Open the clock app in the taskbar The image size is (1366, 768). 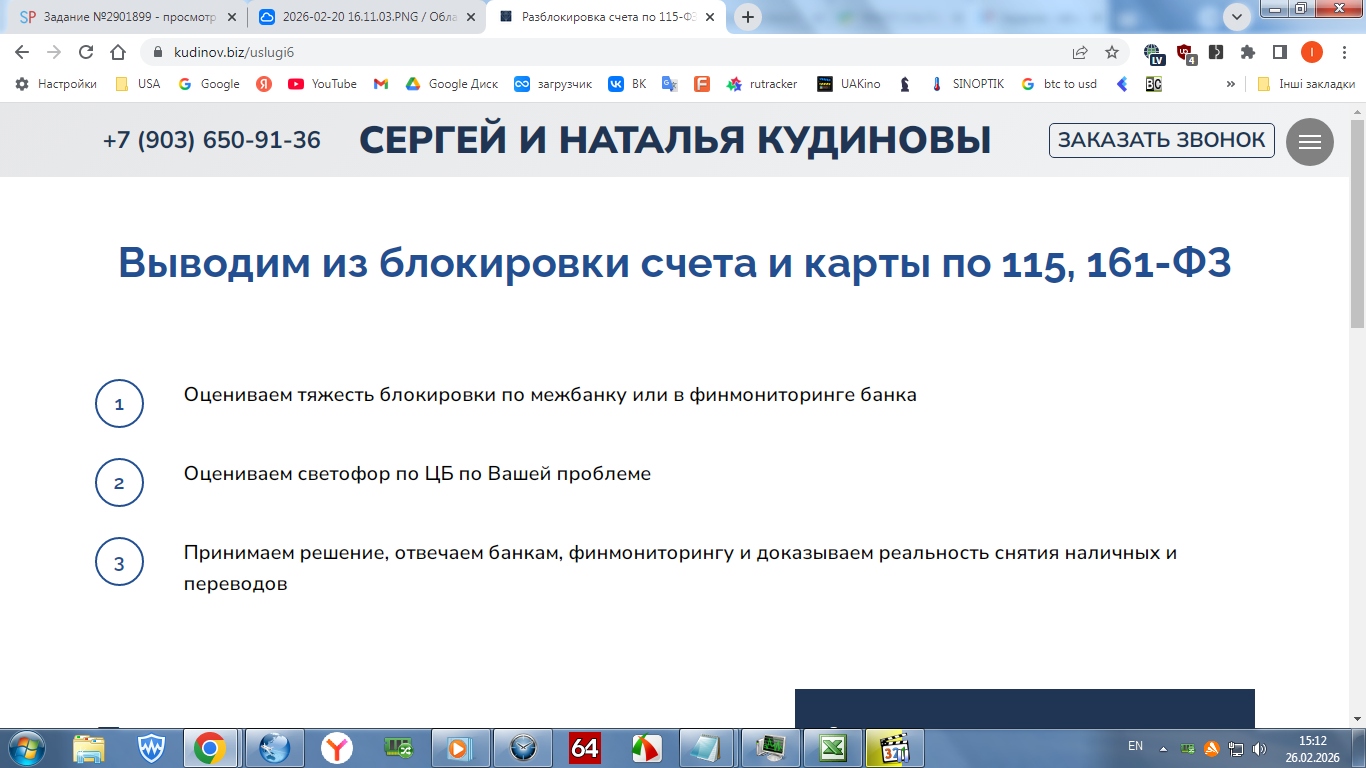pos(523,747)
